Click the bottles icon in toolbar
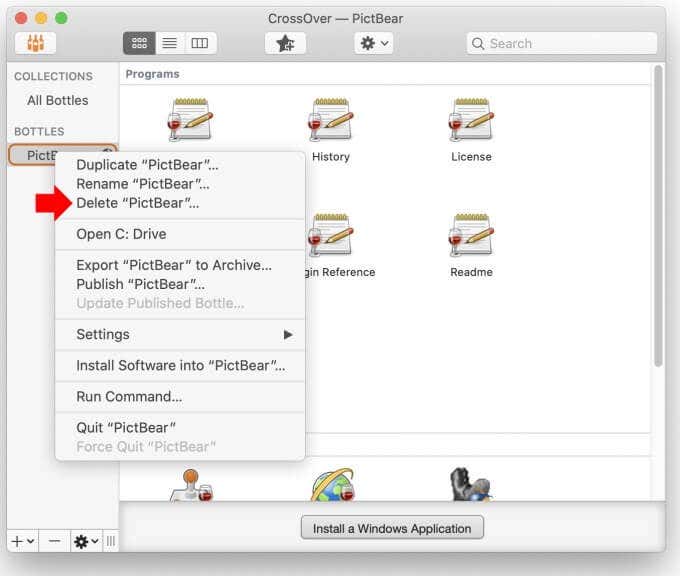 point(35,43)
